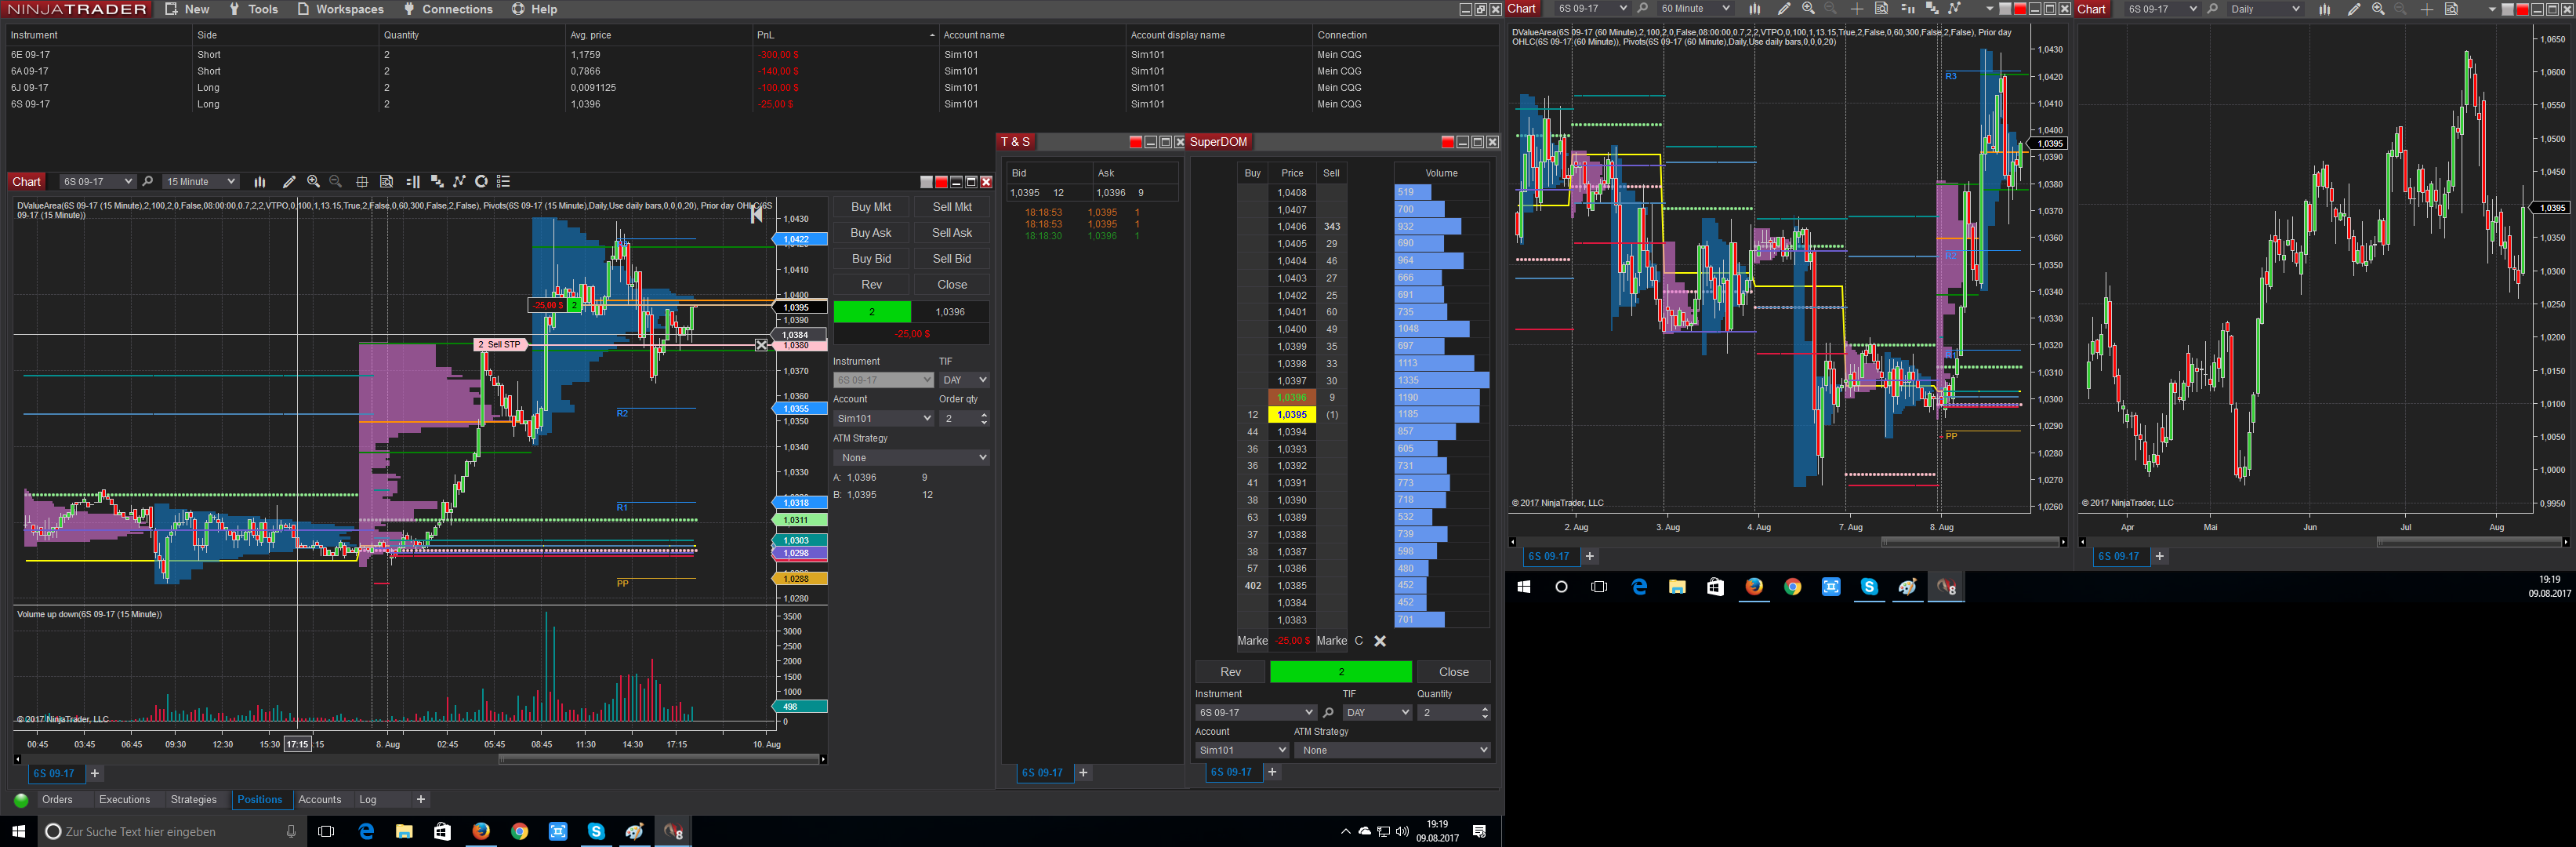
Task: Open SuperDOM ATM Strategy None dropdown
Action: (x=1392, y=750)
